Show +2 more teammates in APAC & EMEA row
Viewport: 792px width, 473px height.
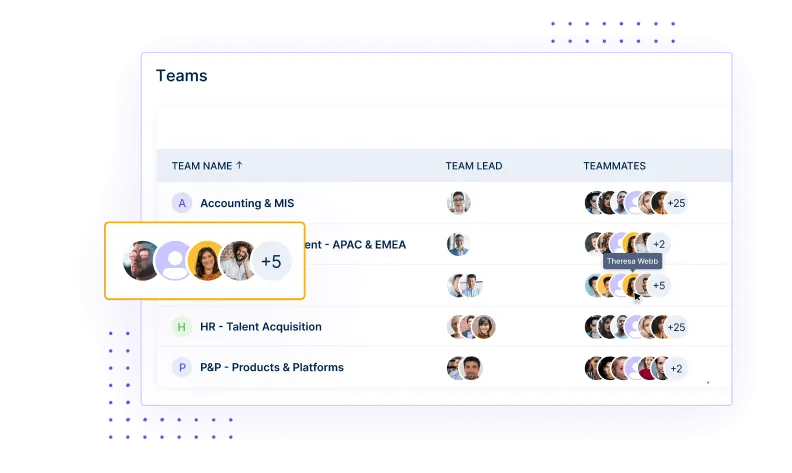click(x=659, y=244)
